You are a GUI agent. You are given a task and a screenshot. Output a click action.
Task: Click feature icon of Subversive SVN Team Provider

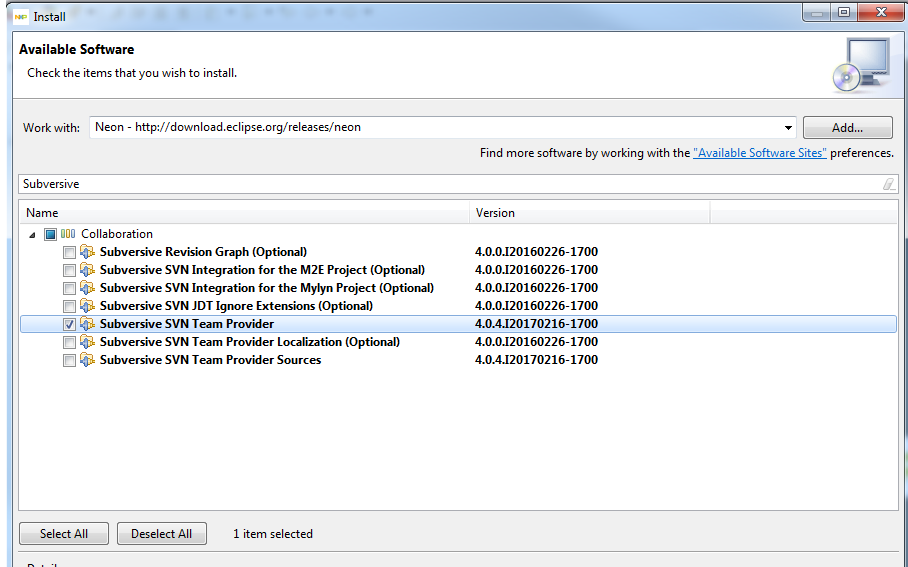[87, 324]
